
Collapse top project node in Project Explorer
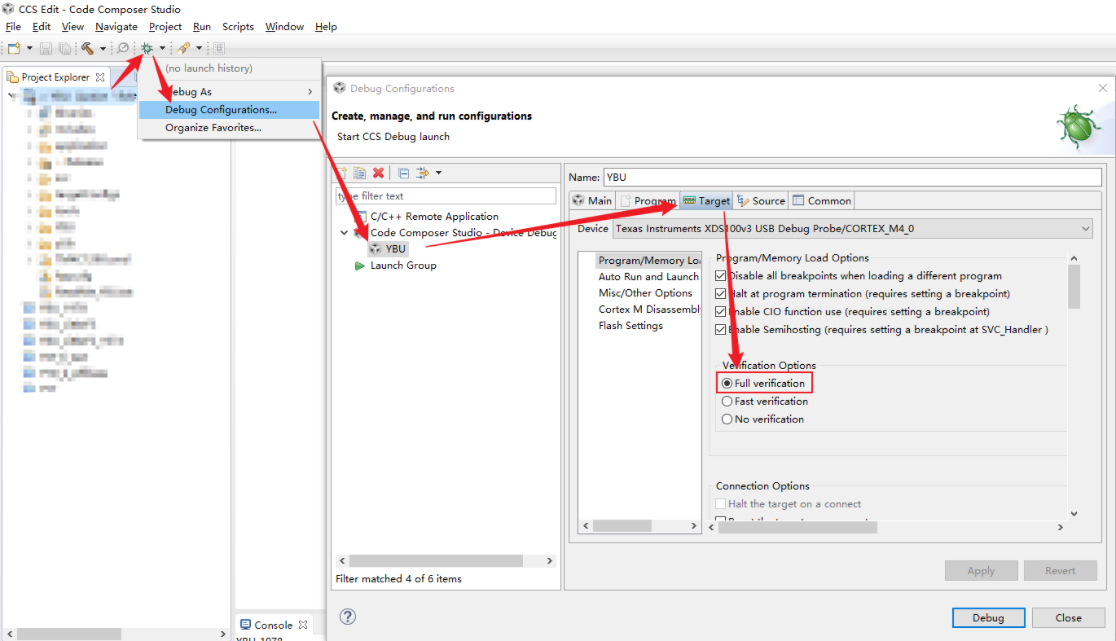[x=11, y=95]
